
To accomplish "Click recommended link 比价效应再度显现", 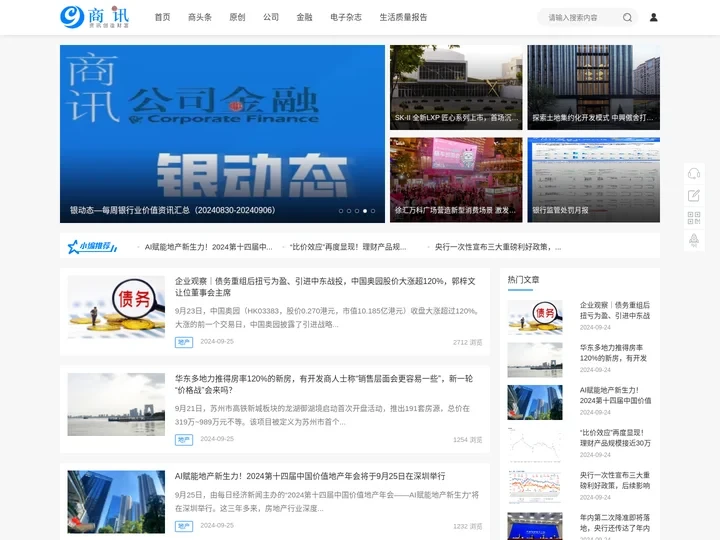I will coord(348,247).
